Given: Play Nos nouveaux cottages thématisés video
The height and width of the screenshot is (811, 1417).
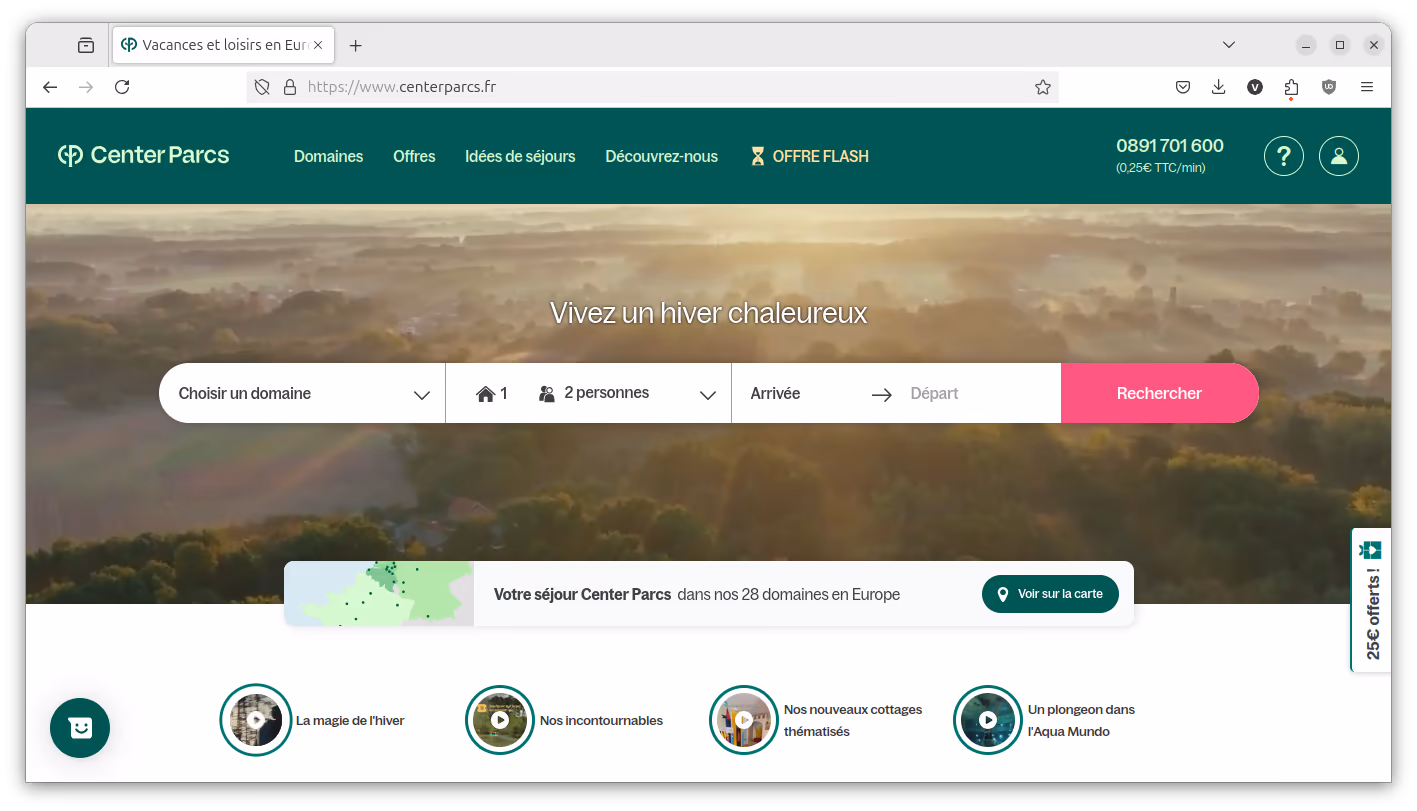Looking at the screenshot, I should pyautogui.click(x=744, y=719).
